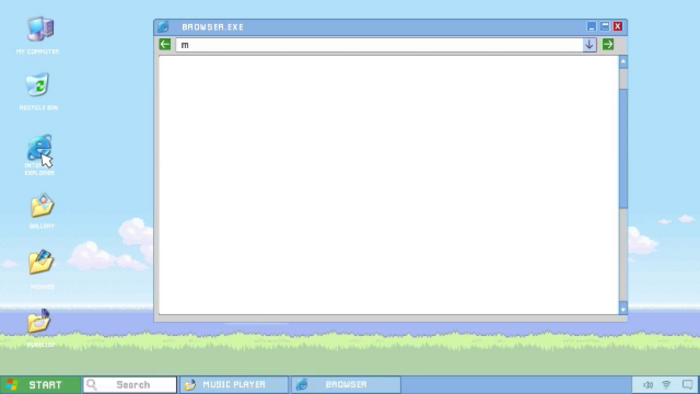The width and height of the screenshot is (700, 394).
Task: Click the volume speaker tray icon
Action: (x=648, y=385)
